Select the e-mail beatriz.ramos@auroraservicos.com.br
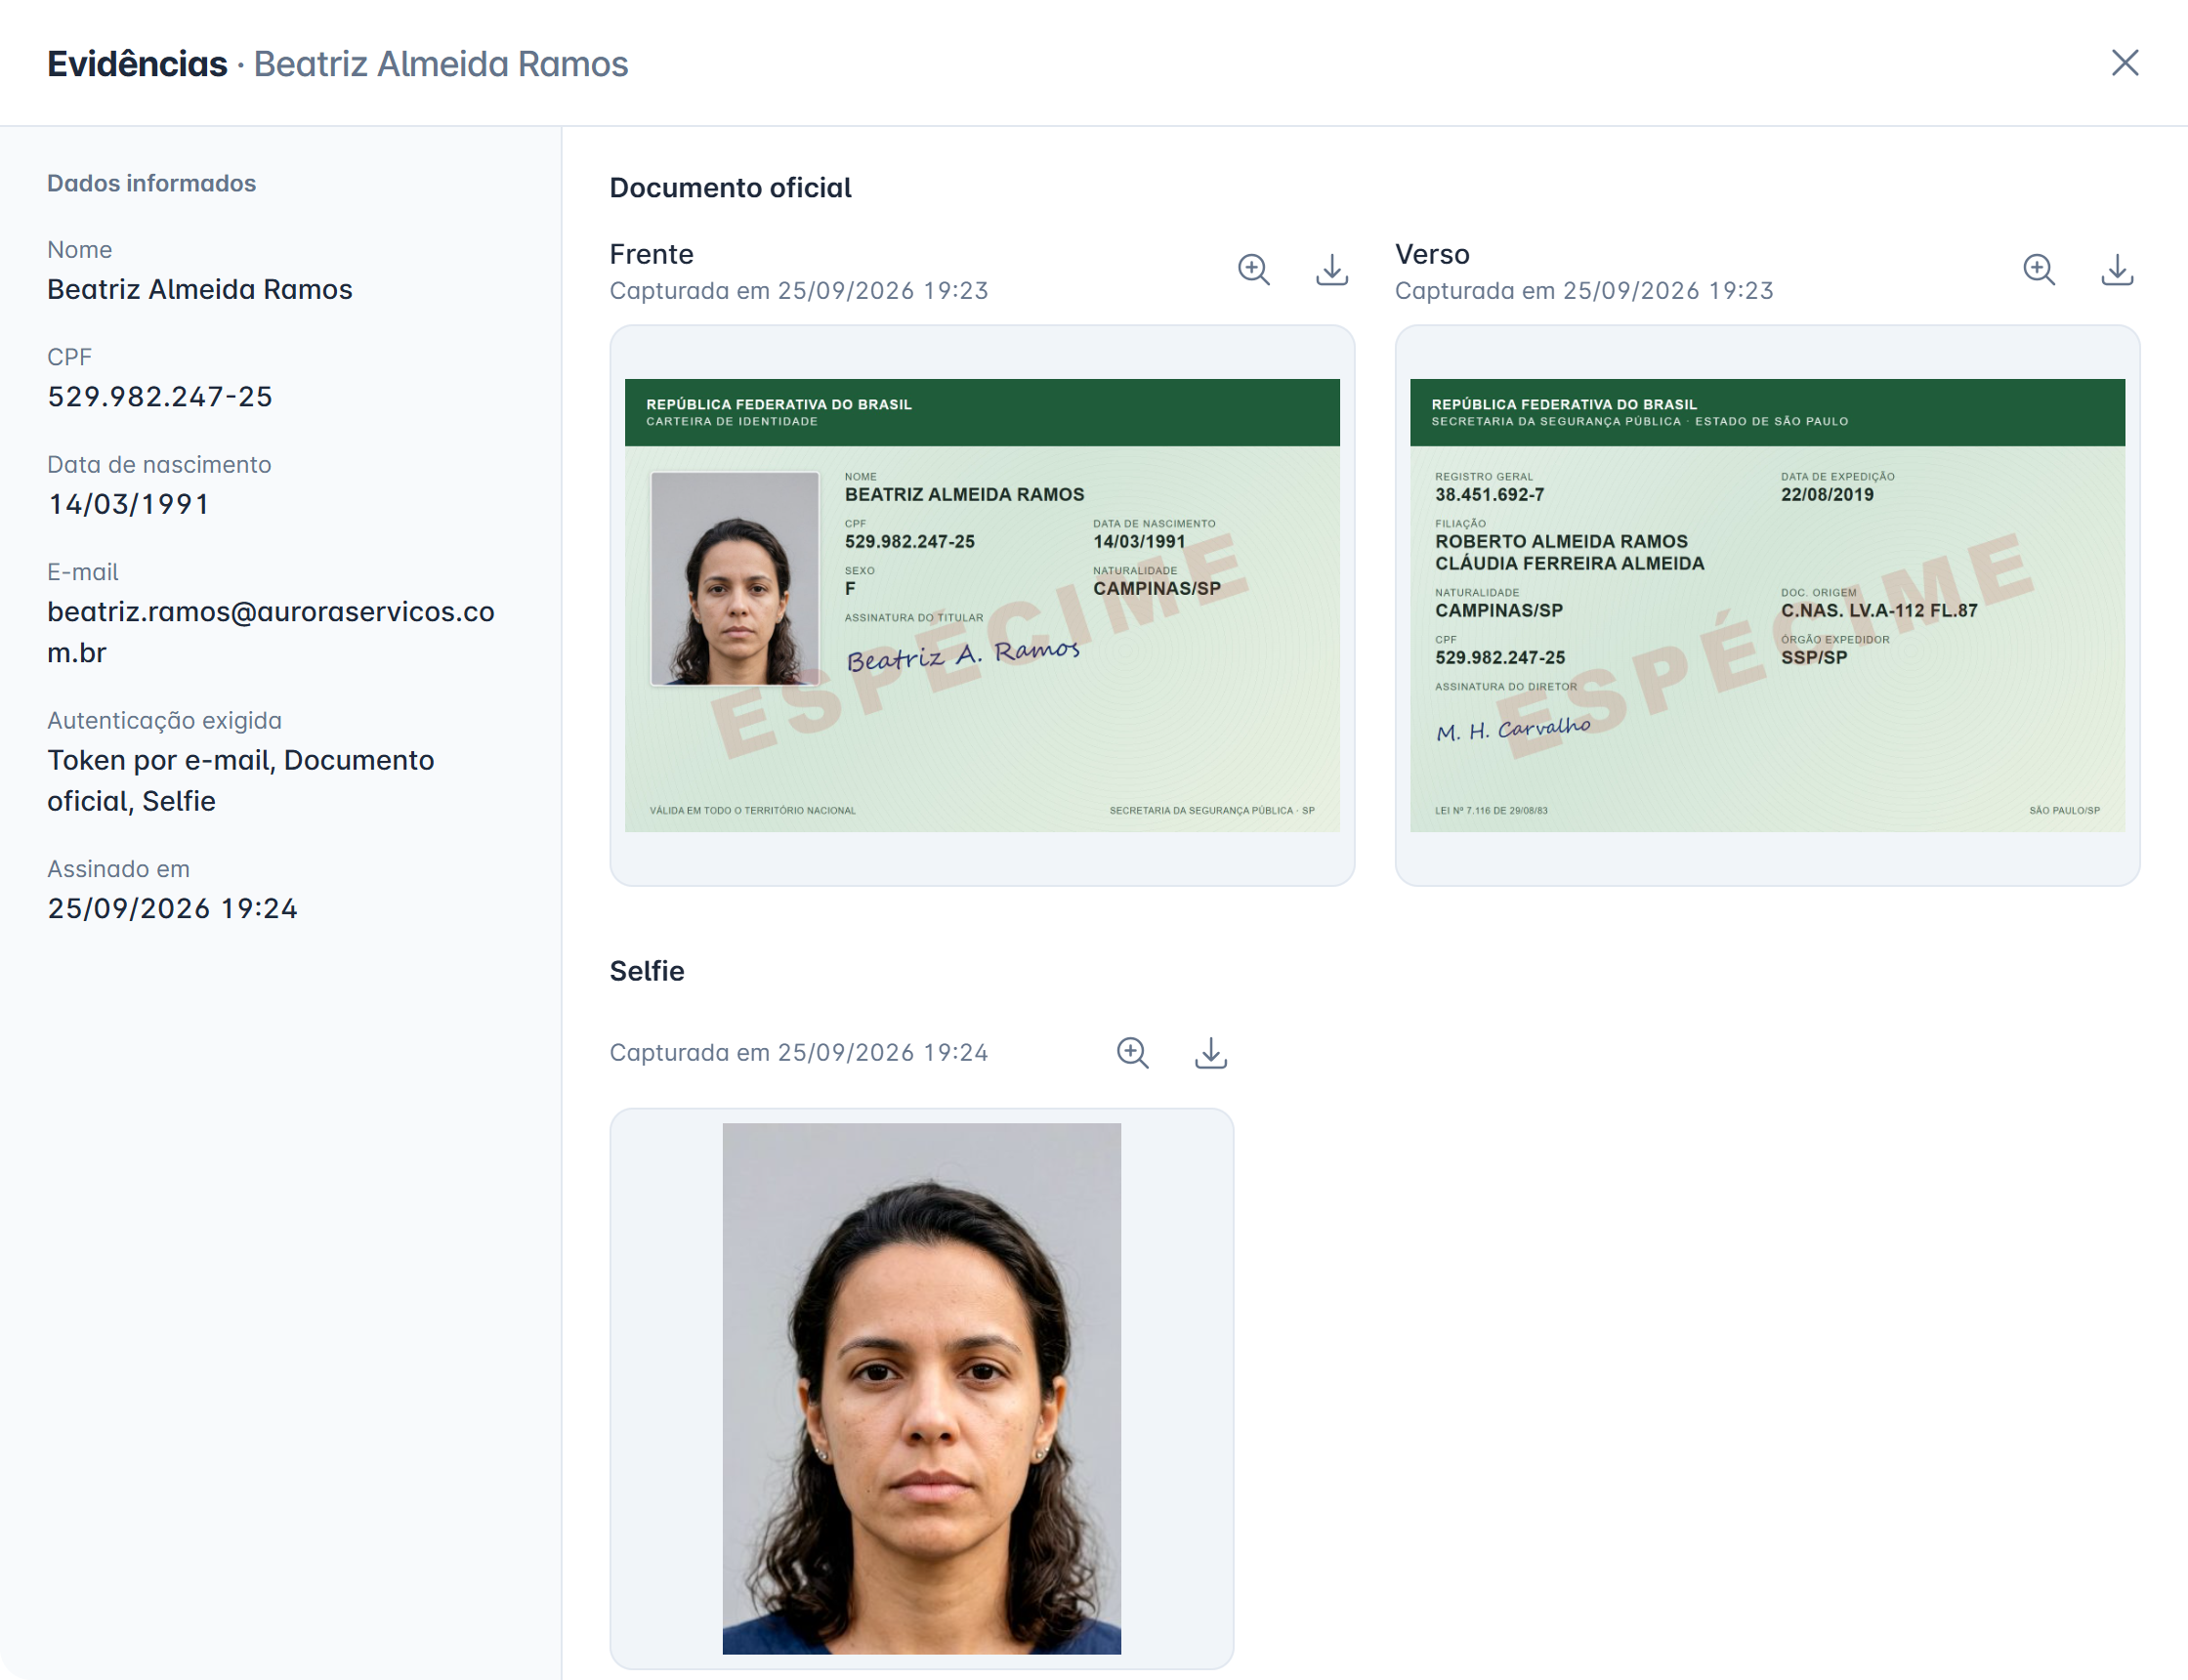 click(x=271, y=632)
